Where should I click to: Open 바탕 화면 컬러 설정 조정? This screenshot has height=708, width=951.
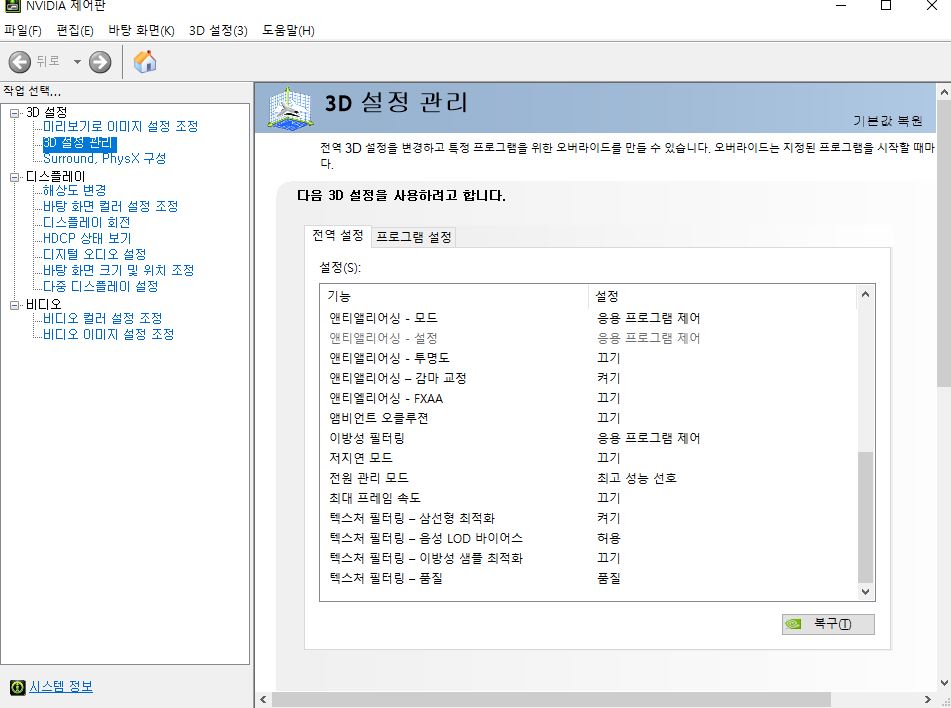click(110, 206)
